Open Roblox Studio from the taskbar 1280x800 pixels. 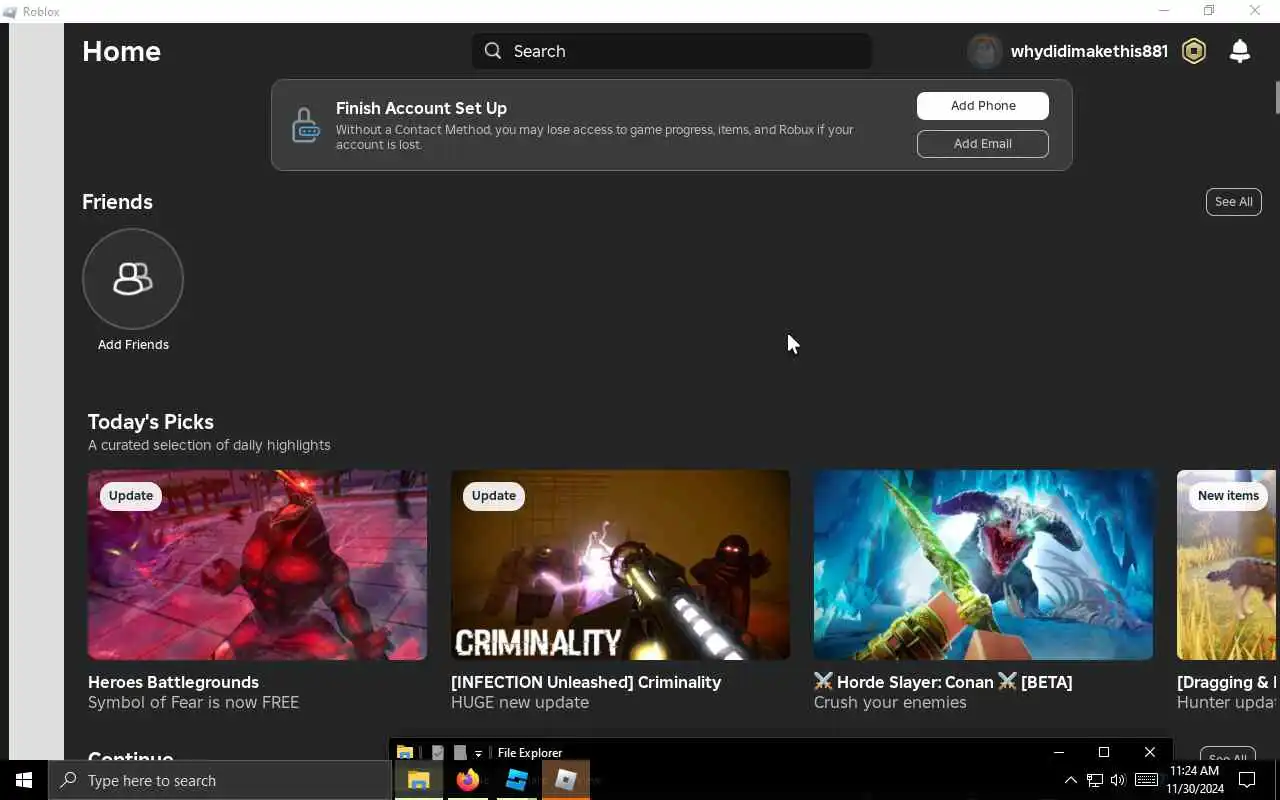click(x=517, y=780)
